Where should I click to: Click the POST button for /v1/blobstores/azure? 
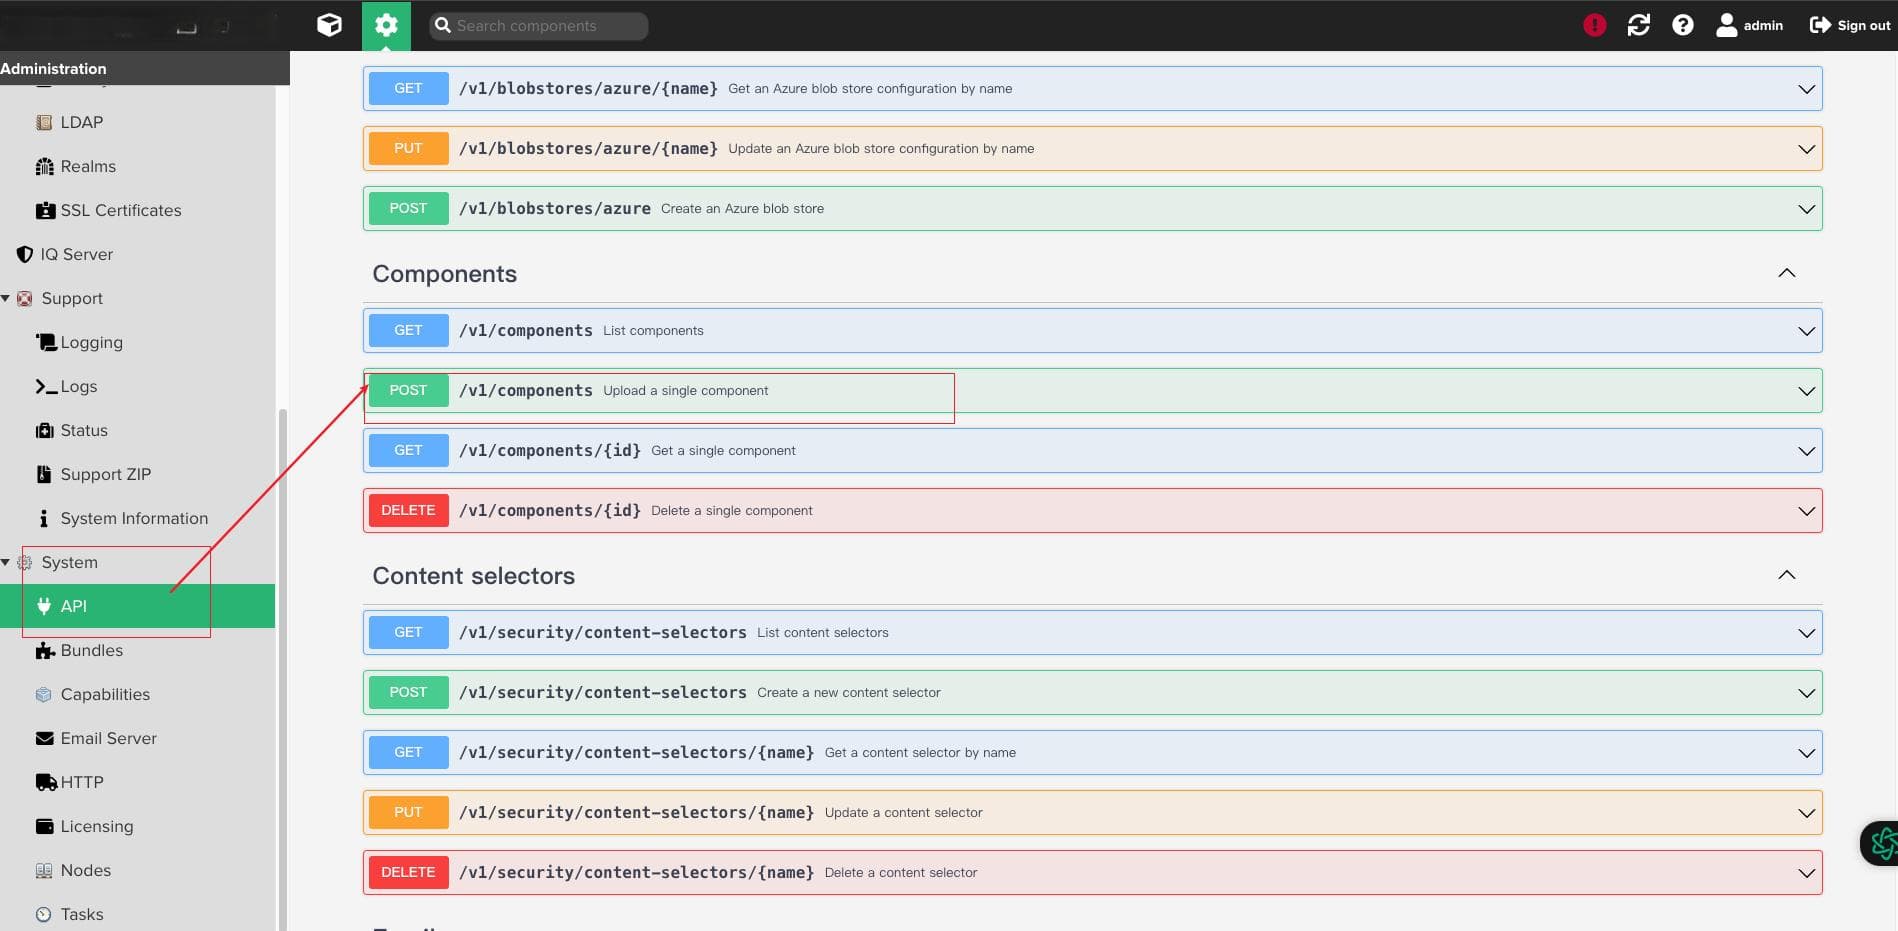[x=408, y=208]
